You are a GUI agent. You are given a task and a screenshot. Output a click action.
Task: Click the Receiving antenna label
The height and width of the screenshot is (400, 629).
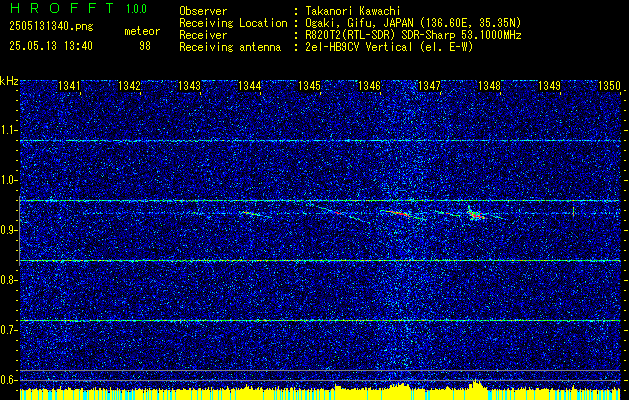(230, 47)
